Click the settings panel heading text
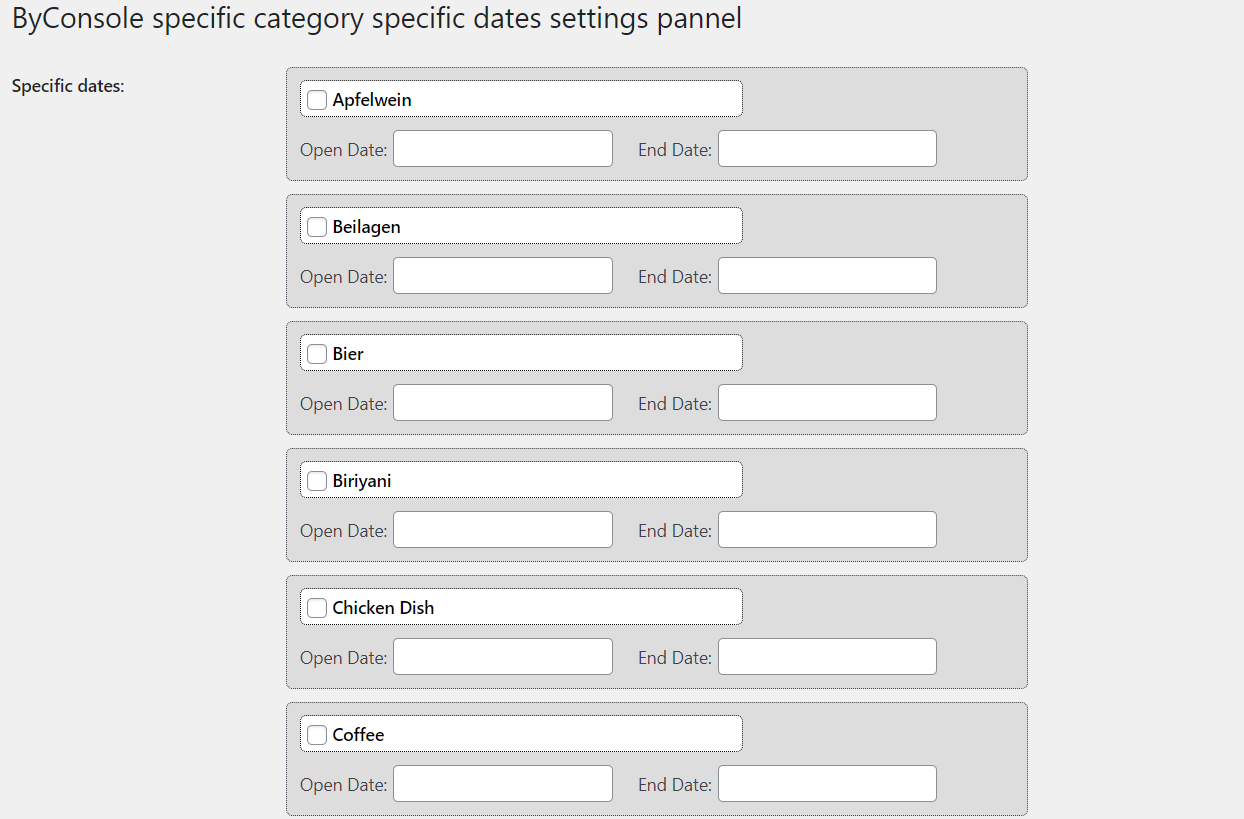 pyautogui.click(x=375, y=18)
